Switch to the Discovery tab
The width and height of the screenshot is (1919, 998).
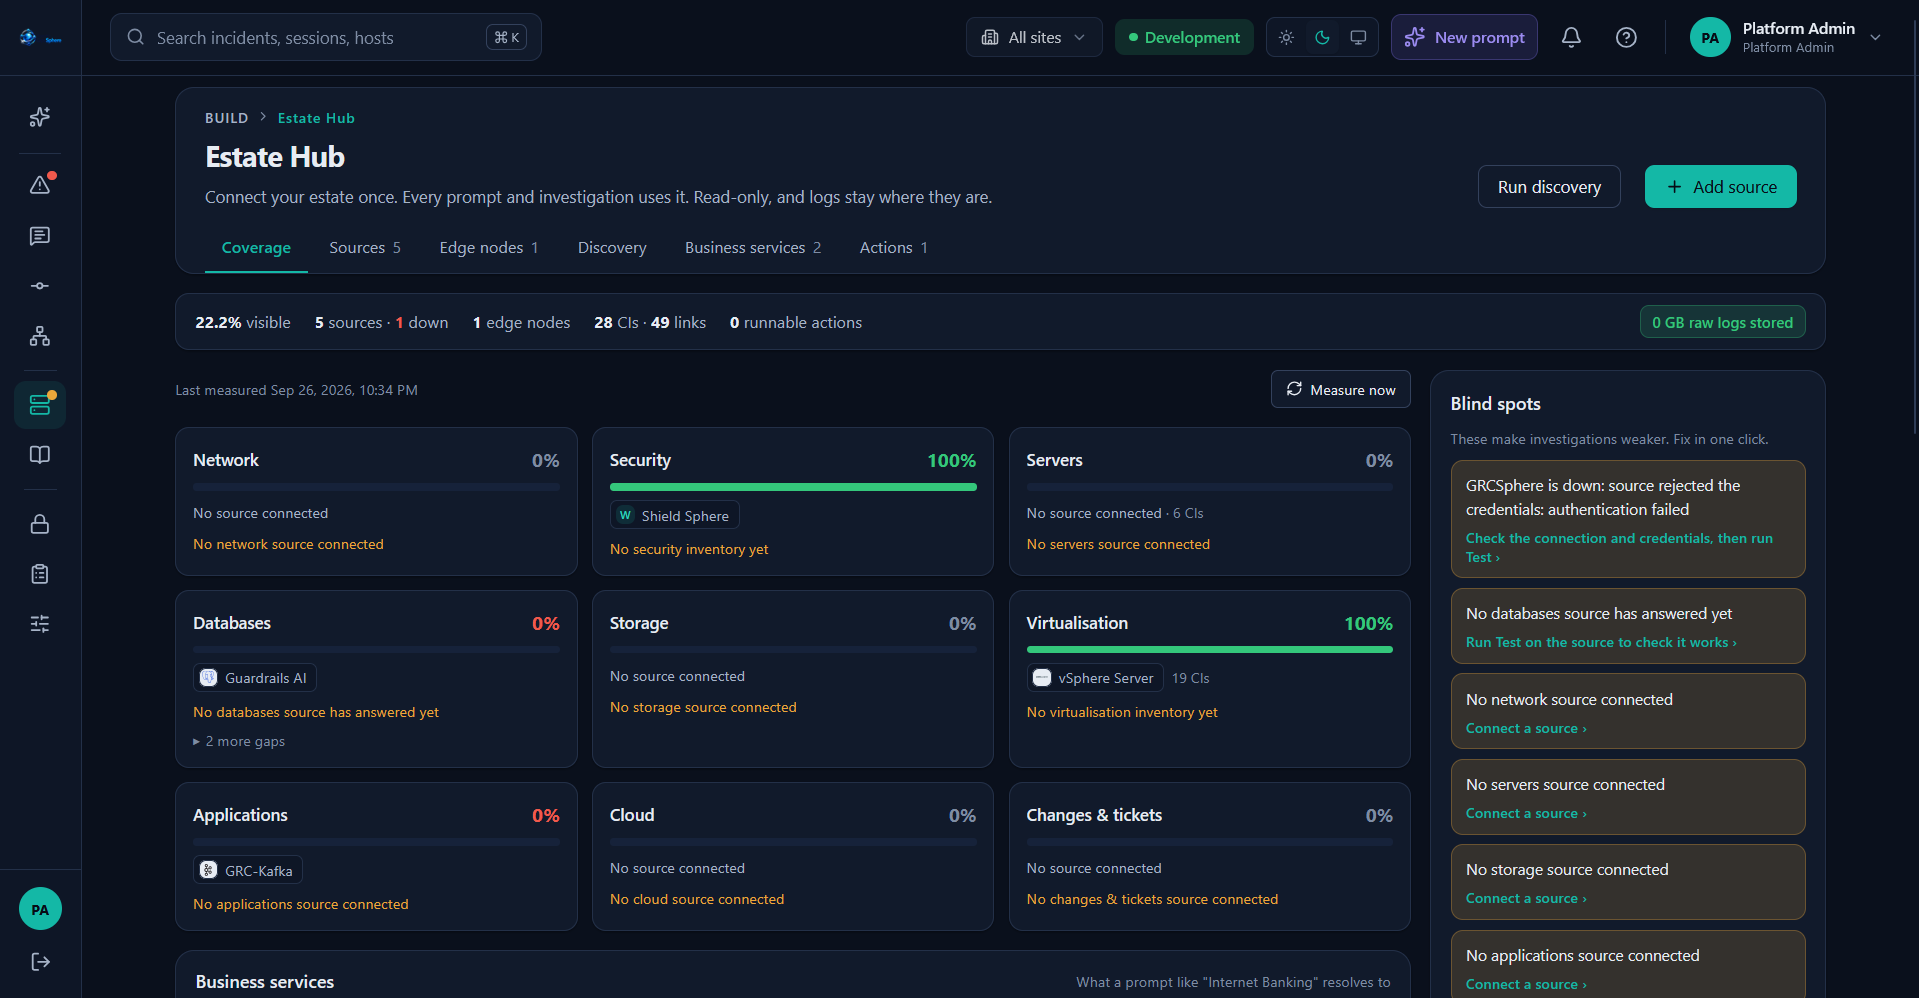pyautogui.click(x=612, y=248)
